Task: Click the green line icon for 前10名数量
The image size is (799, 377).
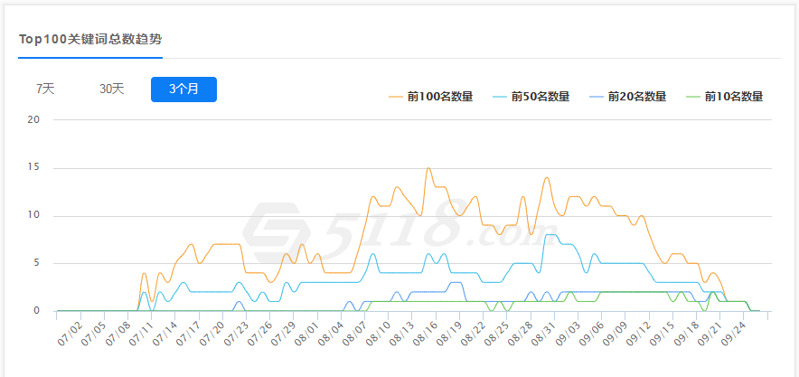Action: (x=693, y=96)
